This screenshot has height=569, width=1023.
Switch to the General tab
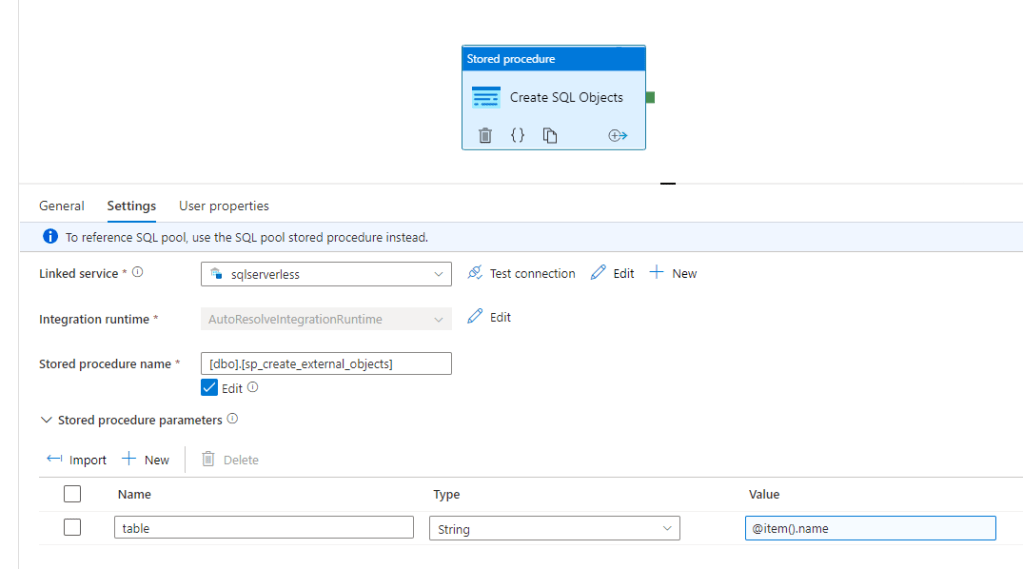[61, 206]
